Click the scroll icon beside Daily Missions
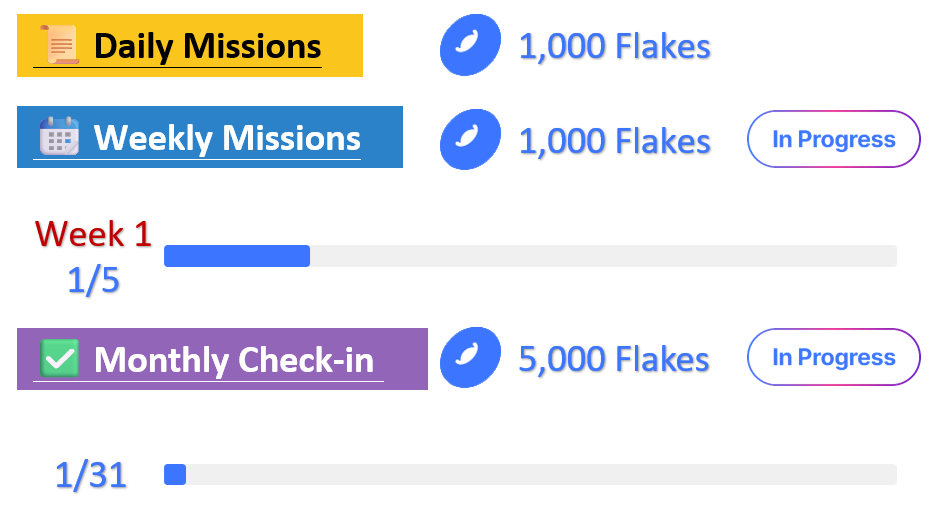Screen dimensions: 930x530 click(x=59, y=45)
